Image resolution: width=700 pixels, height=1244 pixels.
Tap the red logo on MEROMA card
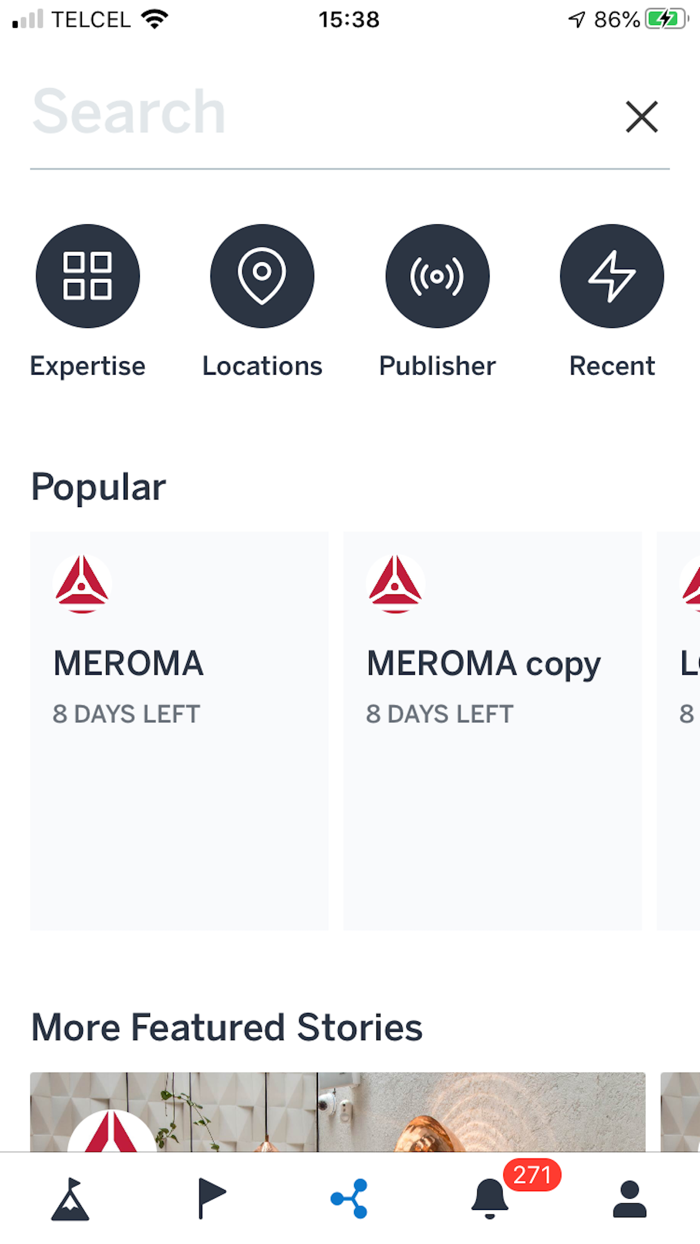pyautogui.click(x=82, y=585)
